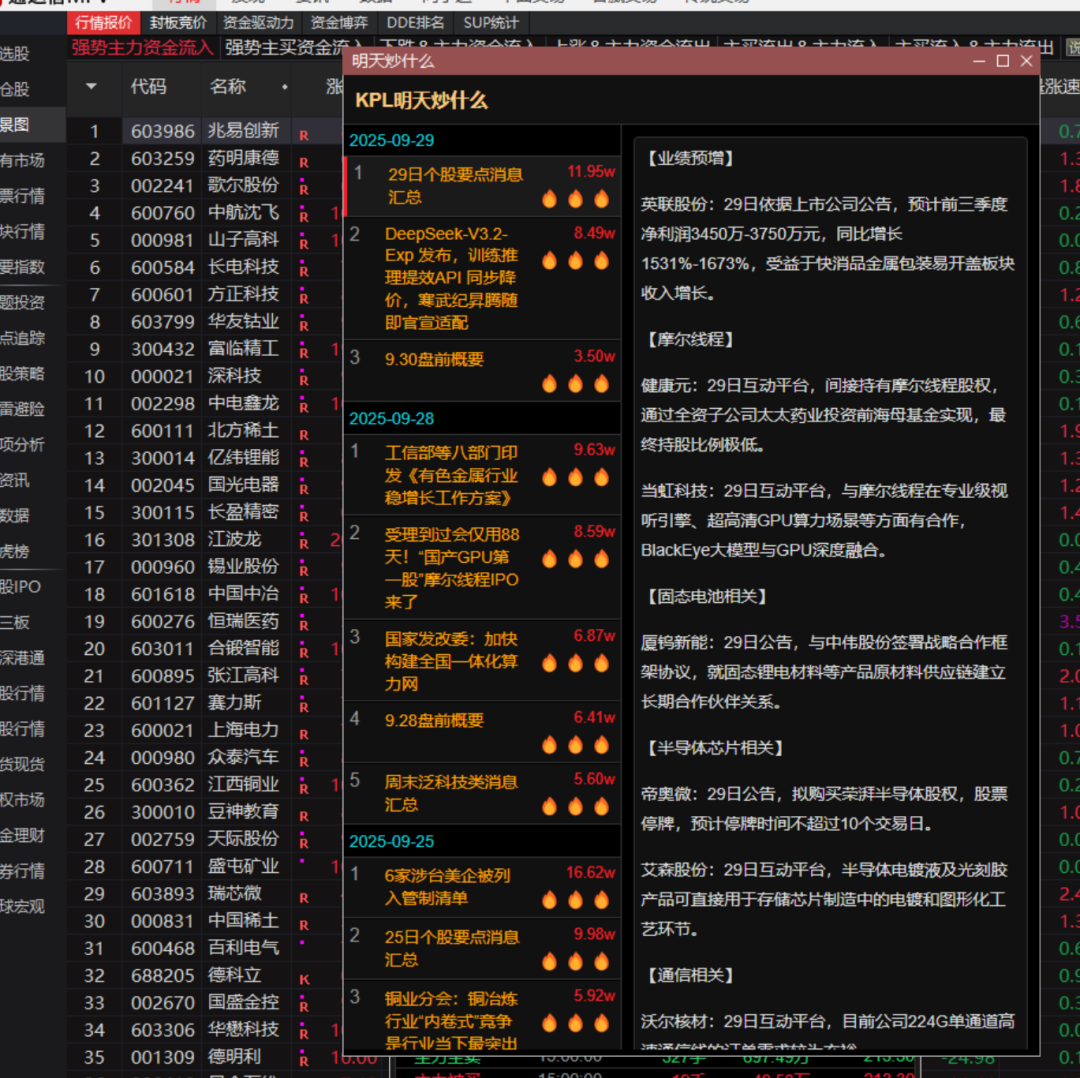Open the filter dropdown arrow in the table header
The height and width of the screenshot is (1078, 1080).
[x=93, y=88]
